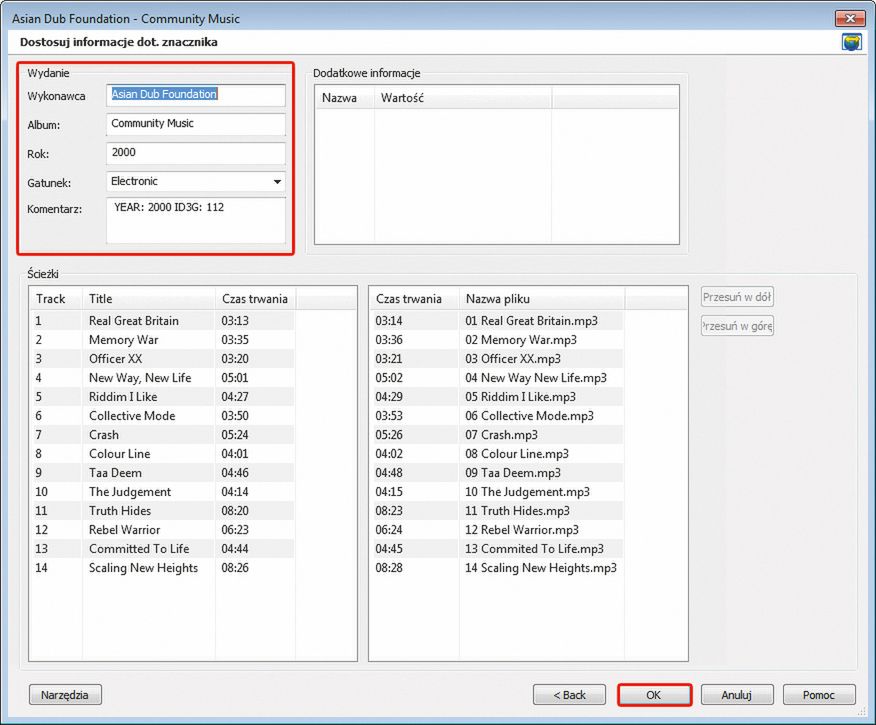
Task: Select track title Taa Deem
Action: tap(115, 473)
